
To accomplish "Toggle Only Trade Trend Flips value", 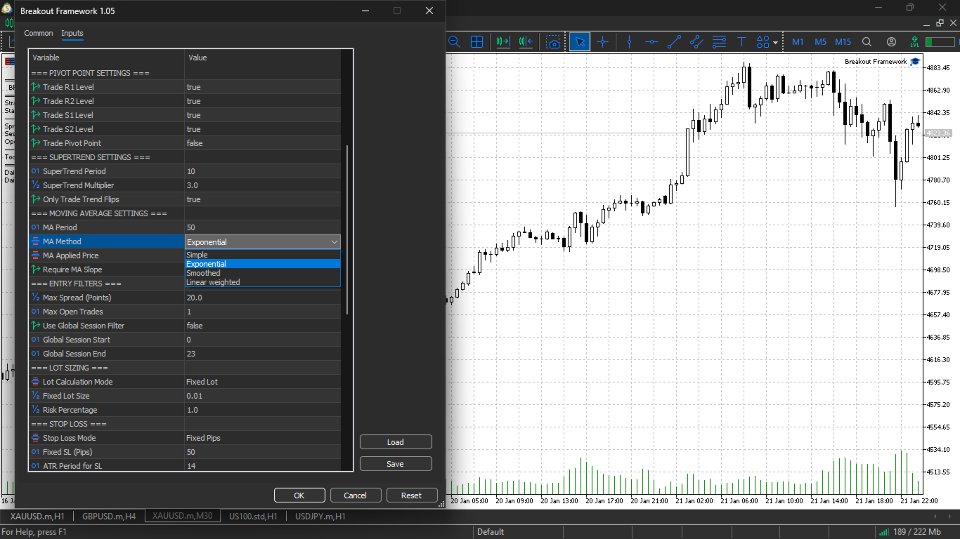I will point(262,200).
